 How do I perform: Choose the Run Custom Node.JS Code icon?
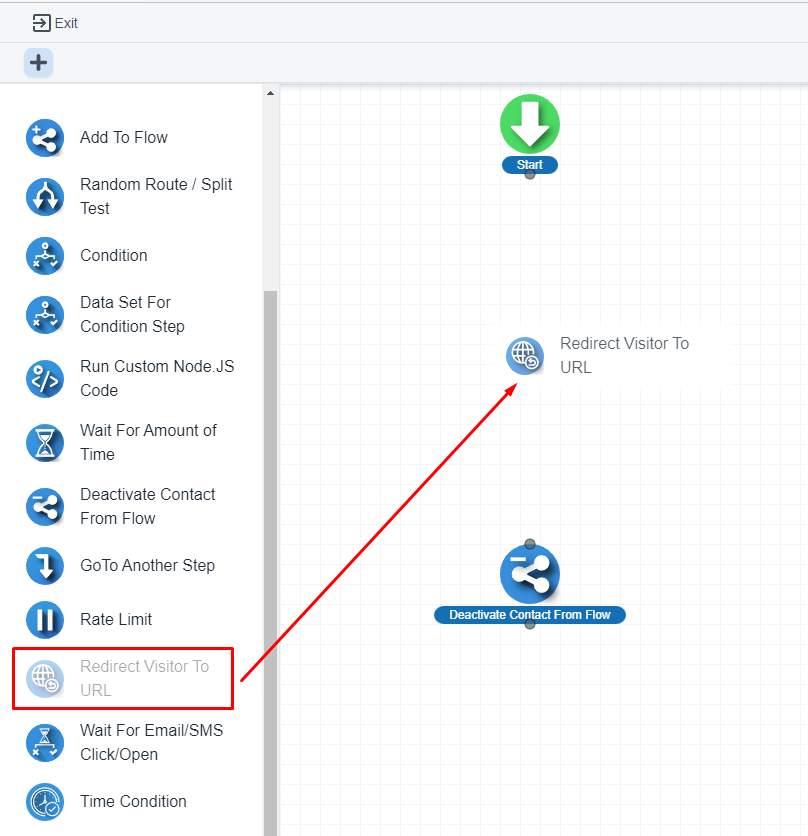tap(45, 379)
